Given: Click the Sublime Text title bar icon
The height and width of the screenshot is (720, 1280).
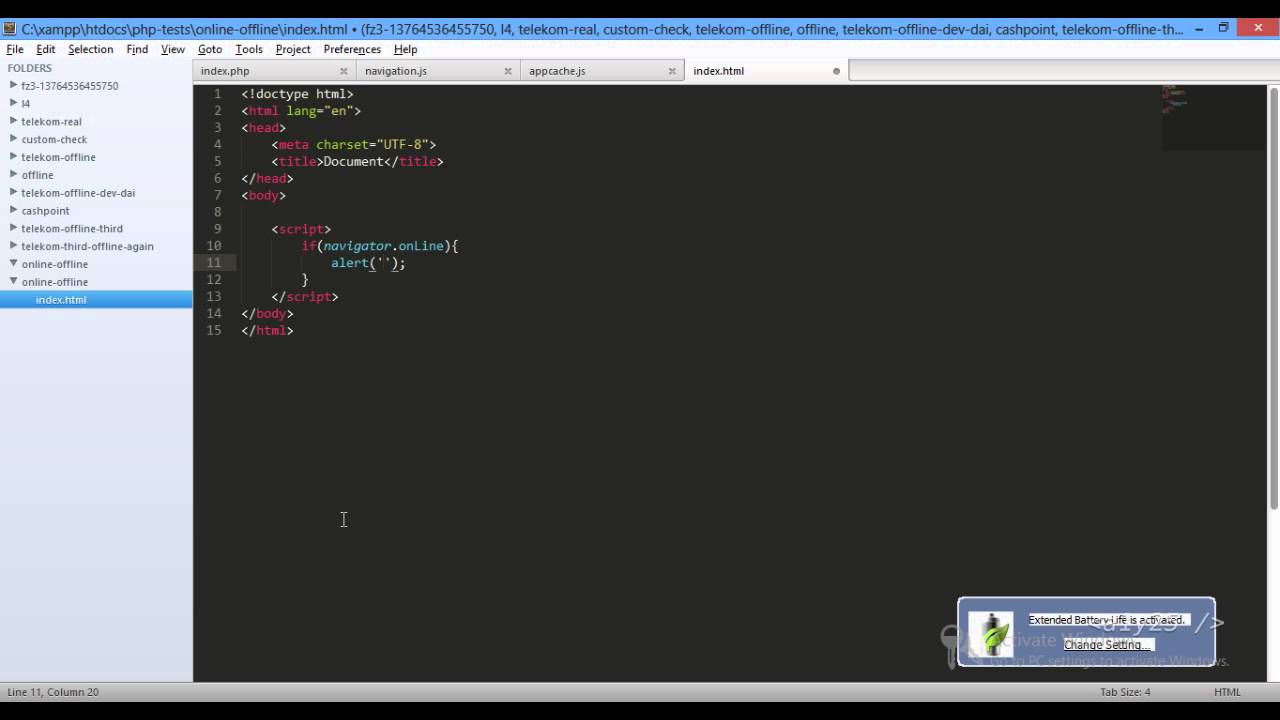Looking at the screenshot, I should [9, 29].
